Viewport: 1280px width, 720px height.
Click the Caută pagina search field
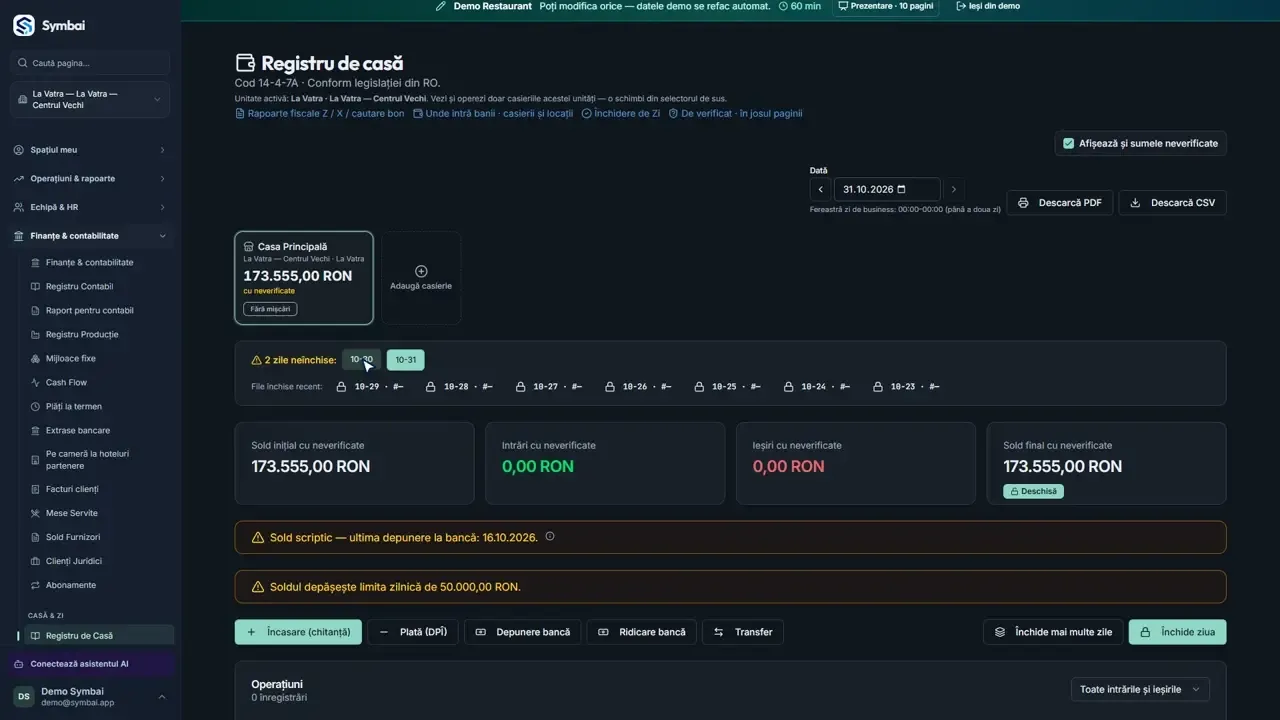point(90,63)
